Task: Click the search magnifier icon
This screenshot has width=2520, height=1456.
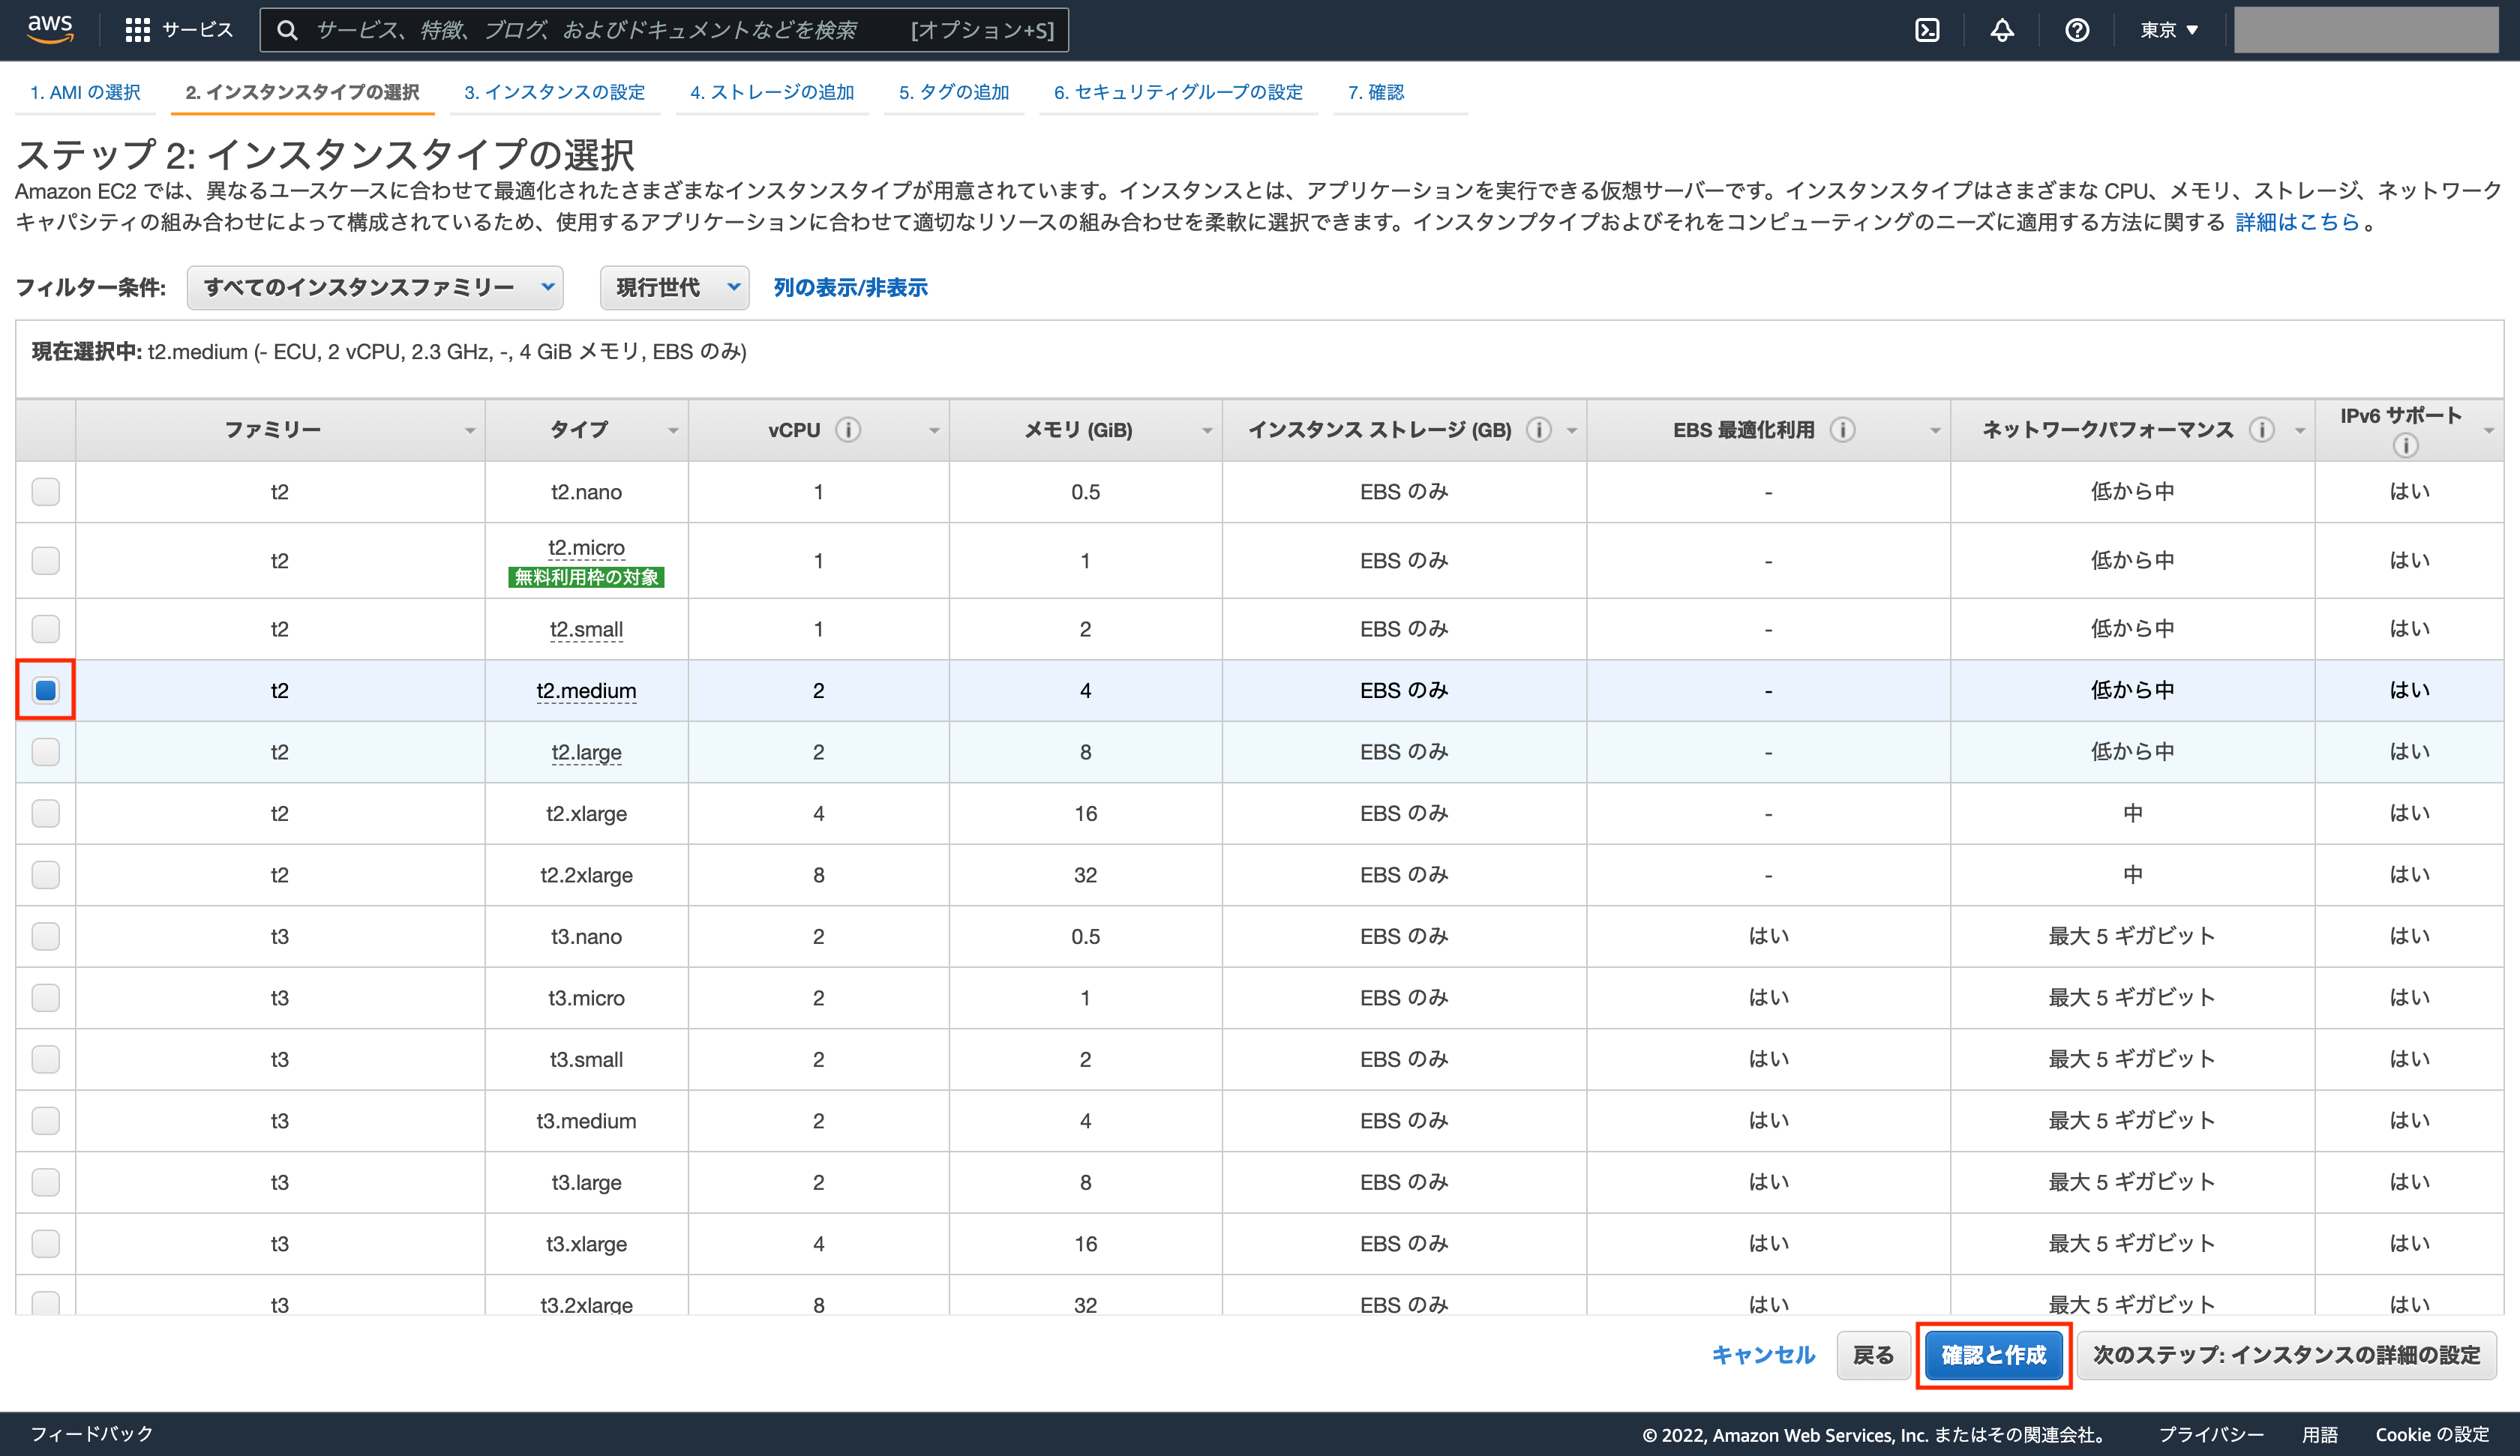Action: (x=287, y=30)
